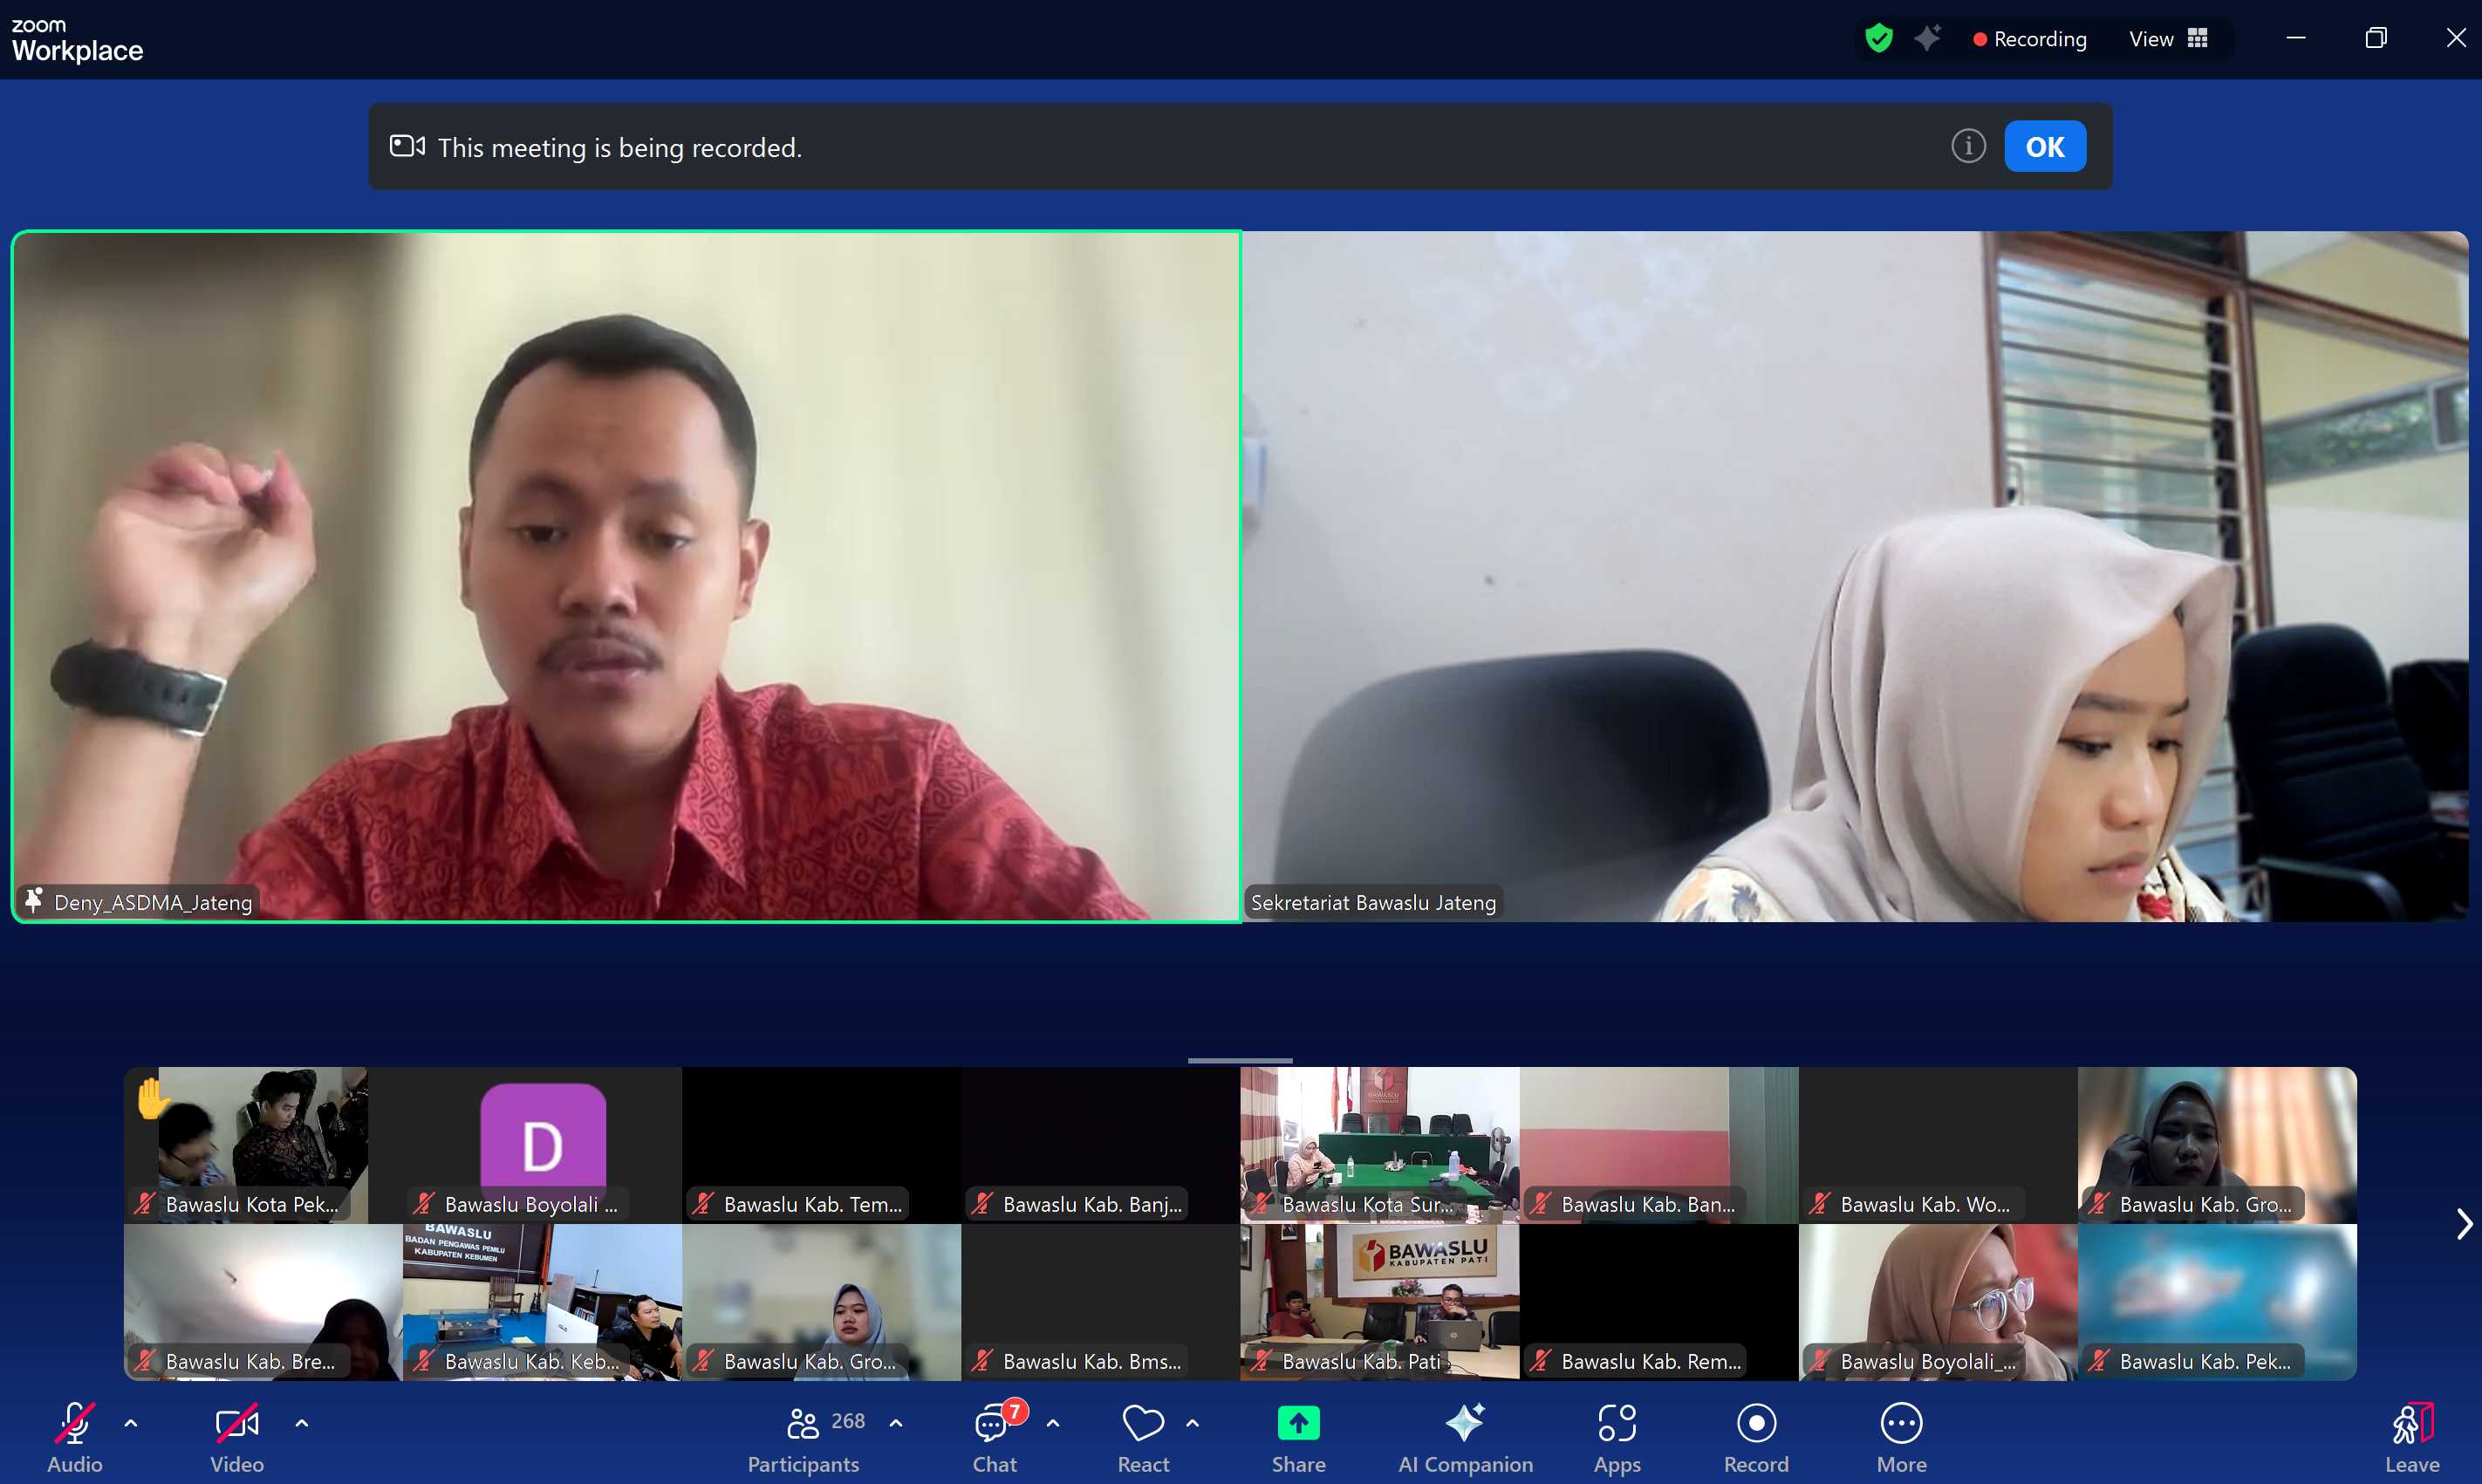This screenshot has width=2482, height=1484.
Task: Open React emoji reactions
Action: point(1143,1438)
